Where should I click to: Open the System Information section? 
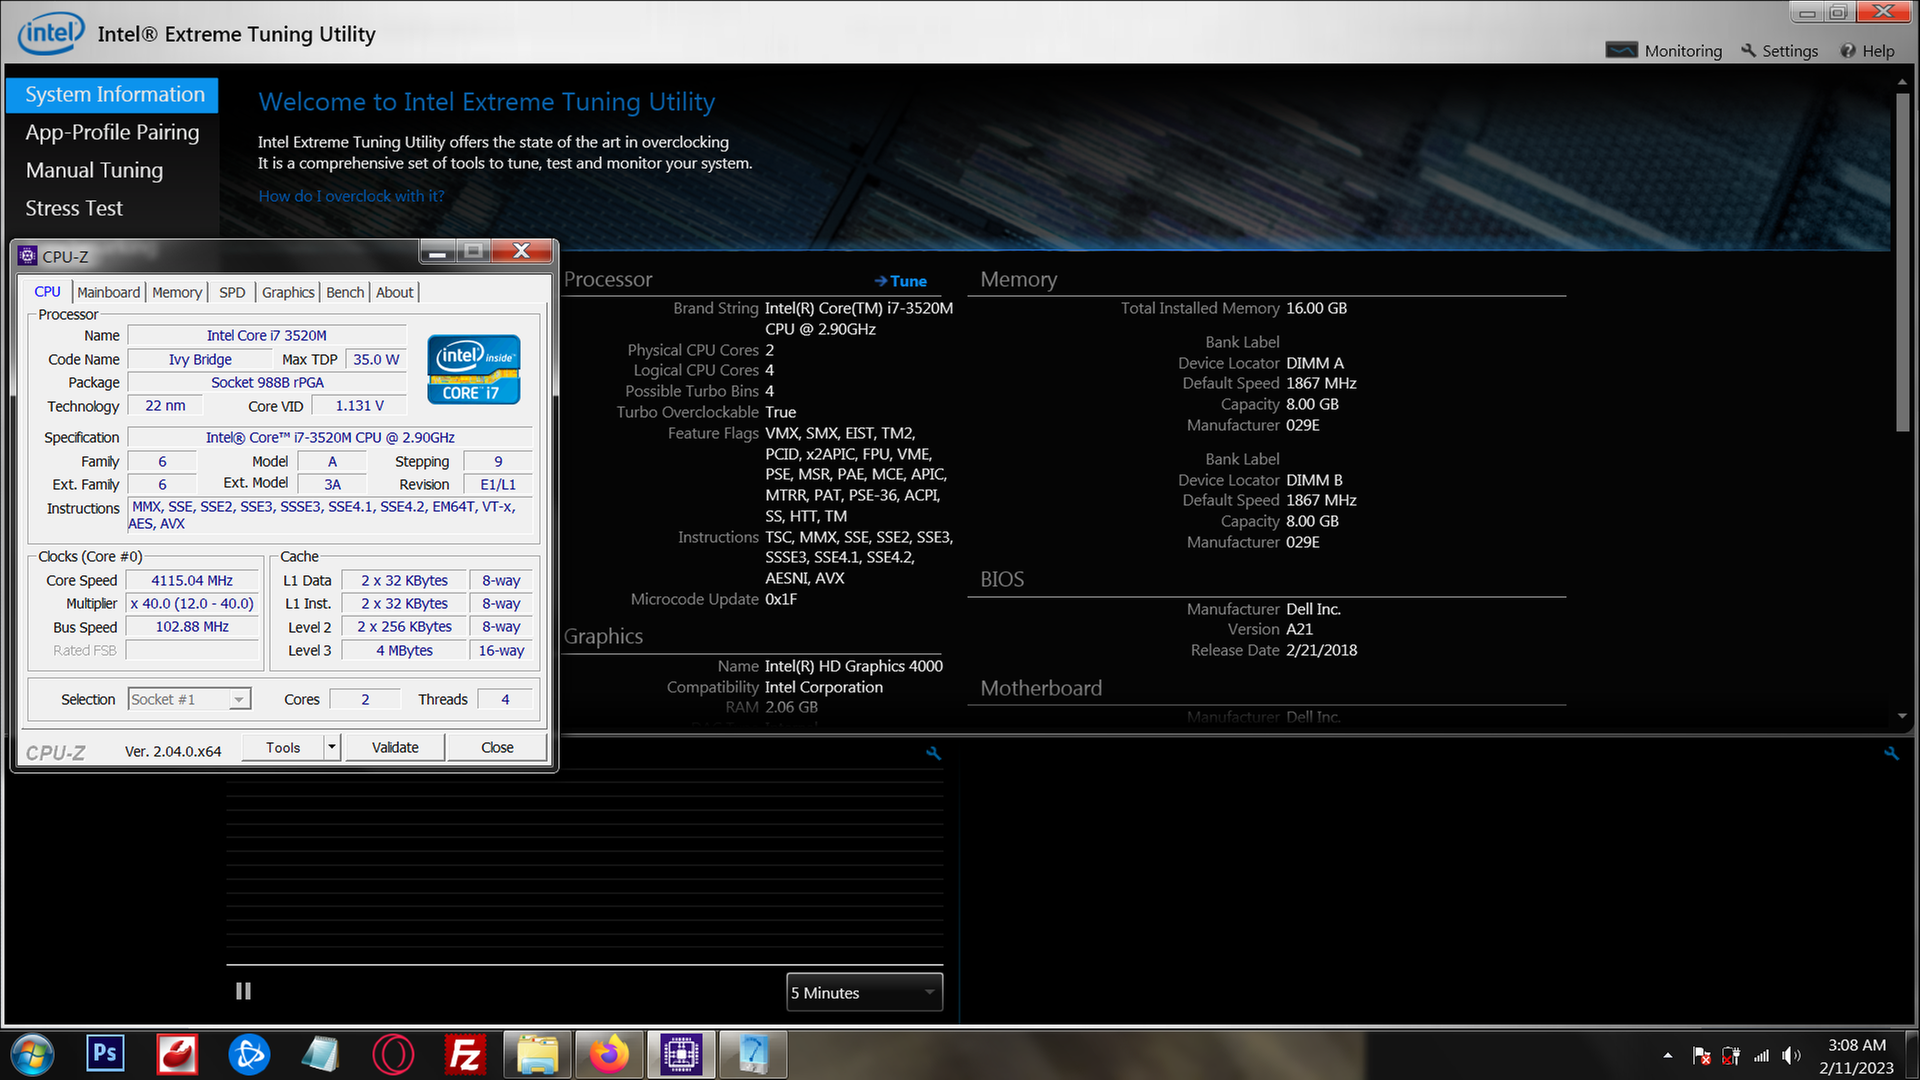pos(112,94)
